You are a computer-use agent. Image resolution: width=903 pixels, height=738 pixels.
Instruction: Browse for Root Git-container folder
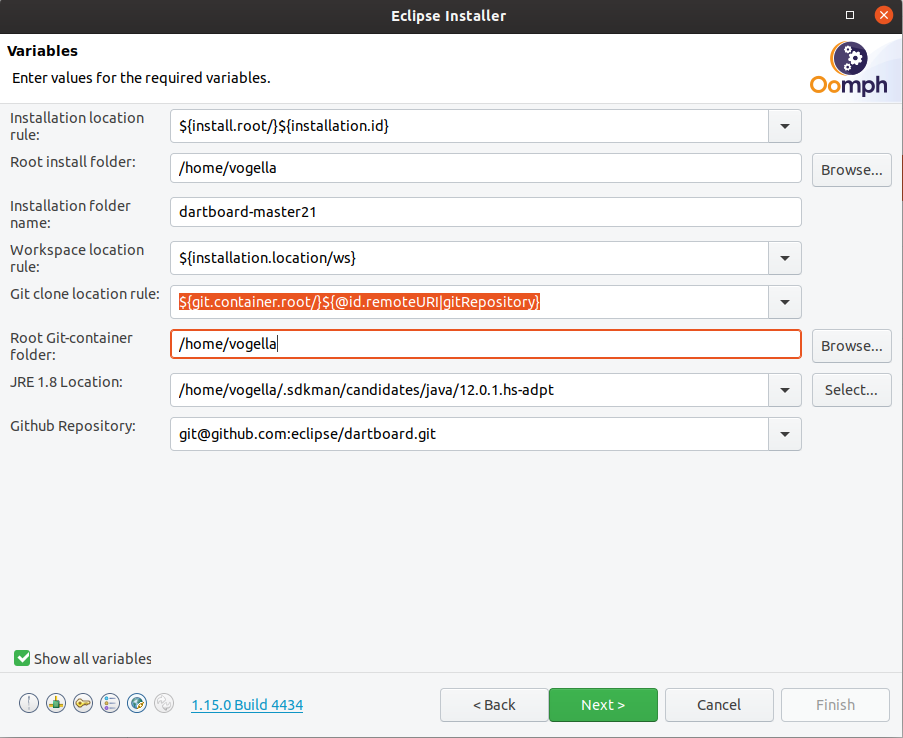tap(852, 346)
